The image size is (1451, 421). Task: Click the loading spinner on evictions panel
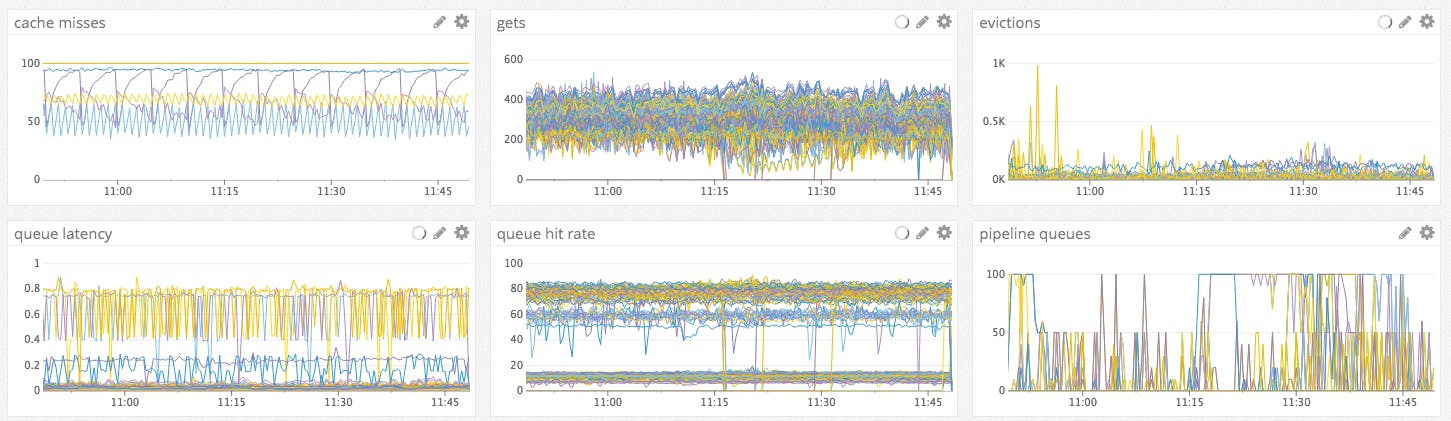coord(1385,22)
